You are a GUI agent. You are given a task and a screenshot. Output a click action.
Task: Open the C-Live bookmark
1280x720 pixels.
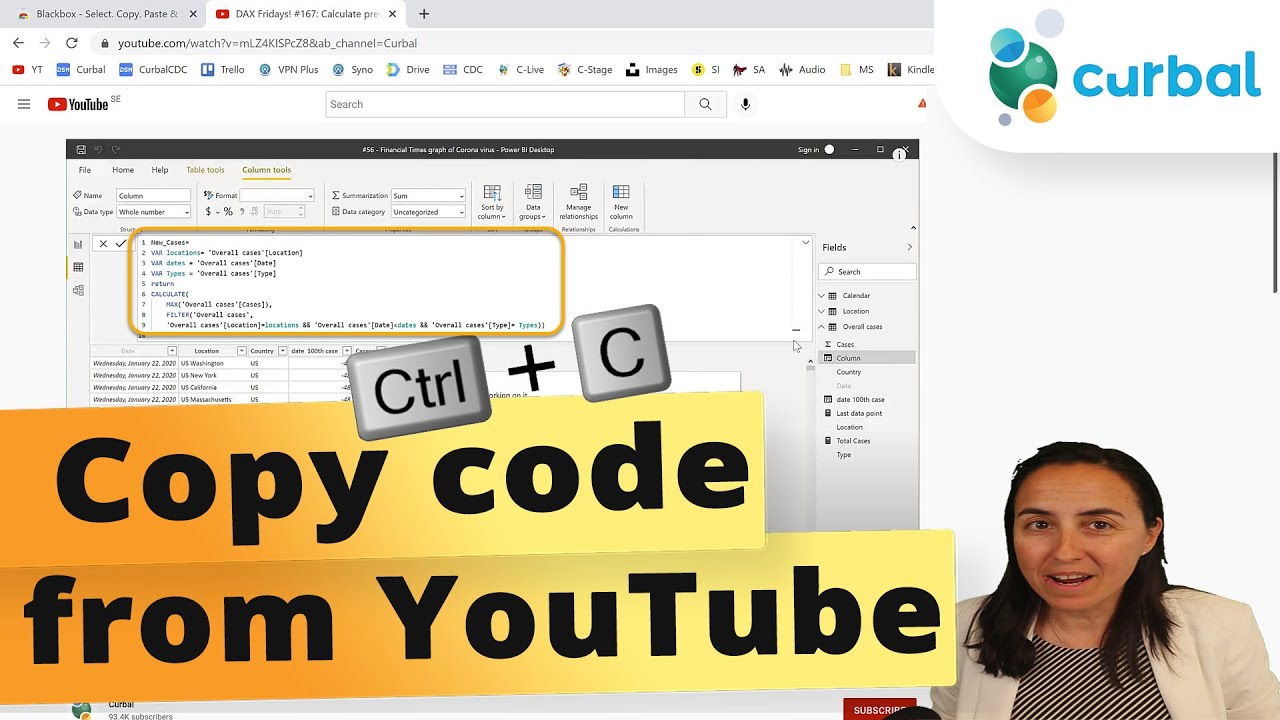(520, 70)
